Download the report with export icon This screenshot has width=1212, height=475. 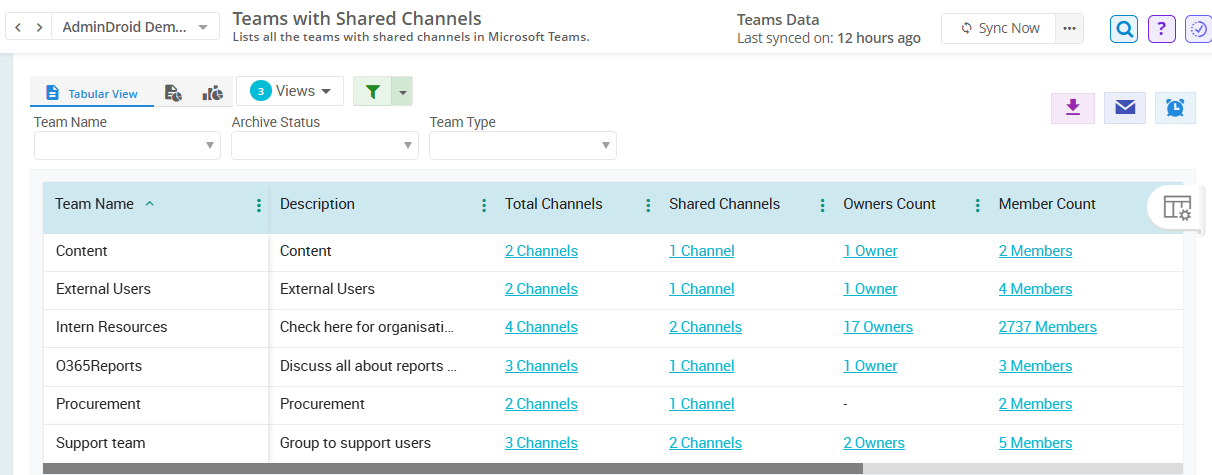pos(1073,108)
